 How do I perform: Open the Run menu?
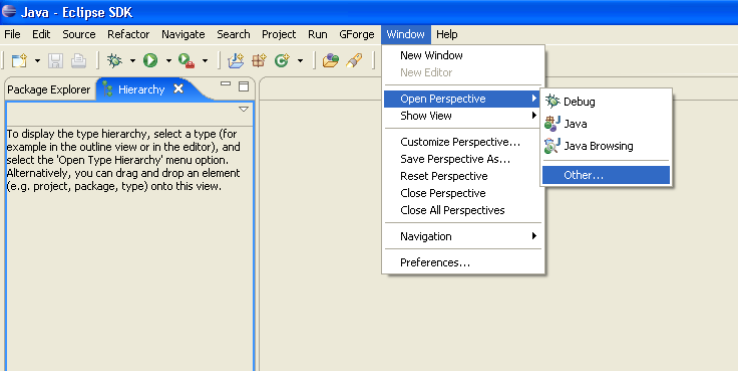318,34
